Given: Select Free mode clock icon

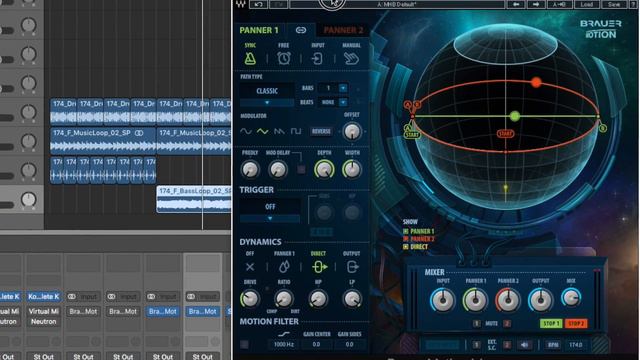Looking at the screenshot, I should [284, 58].
